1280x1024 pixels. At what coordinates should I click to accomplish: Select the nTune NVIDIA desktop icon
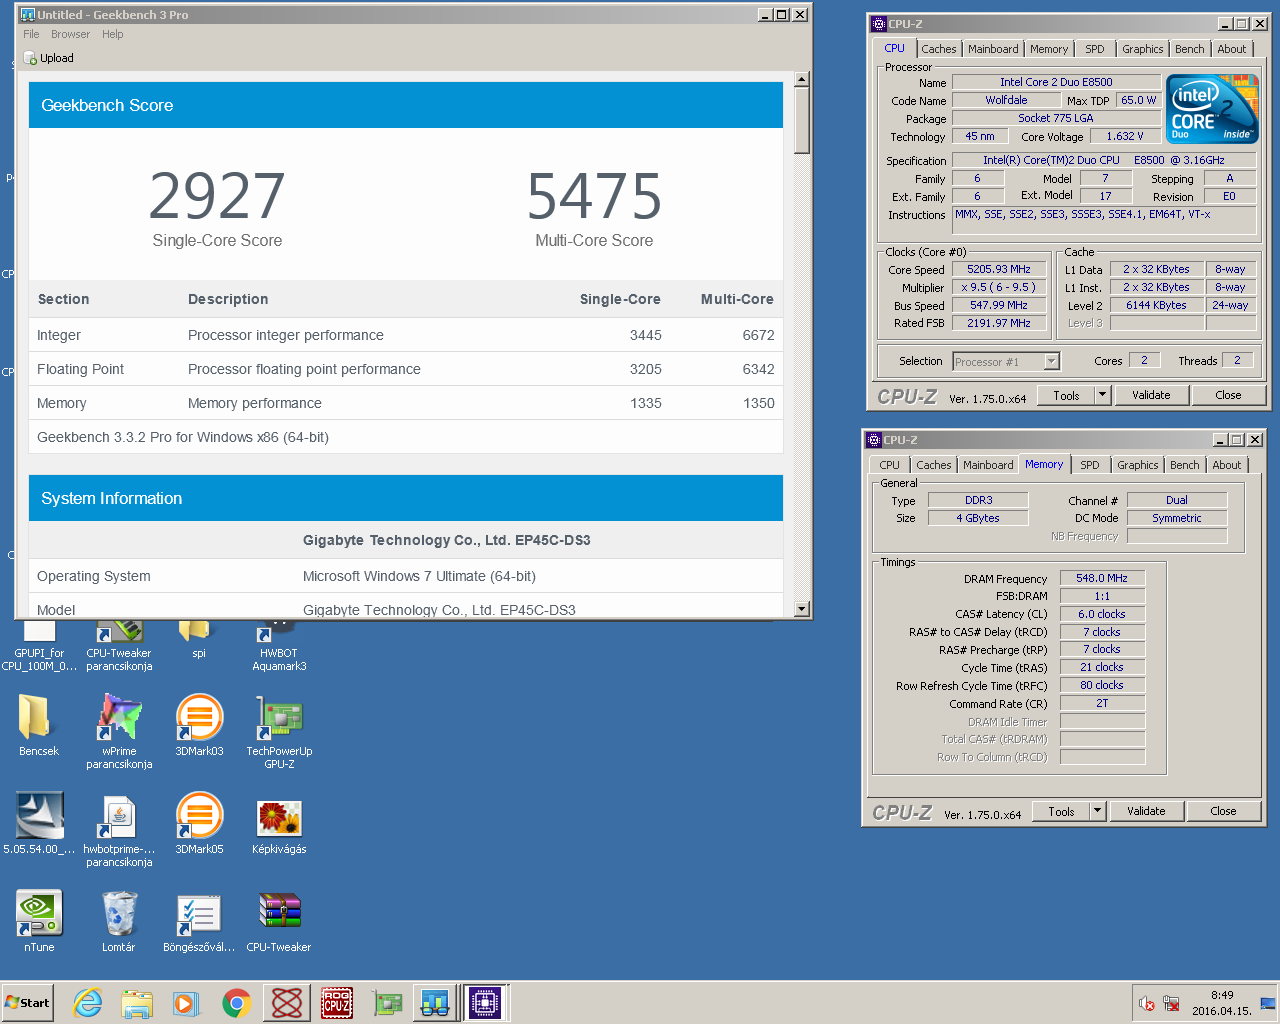39,920
